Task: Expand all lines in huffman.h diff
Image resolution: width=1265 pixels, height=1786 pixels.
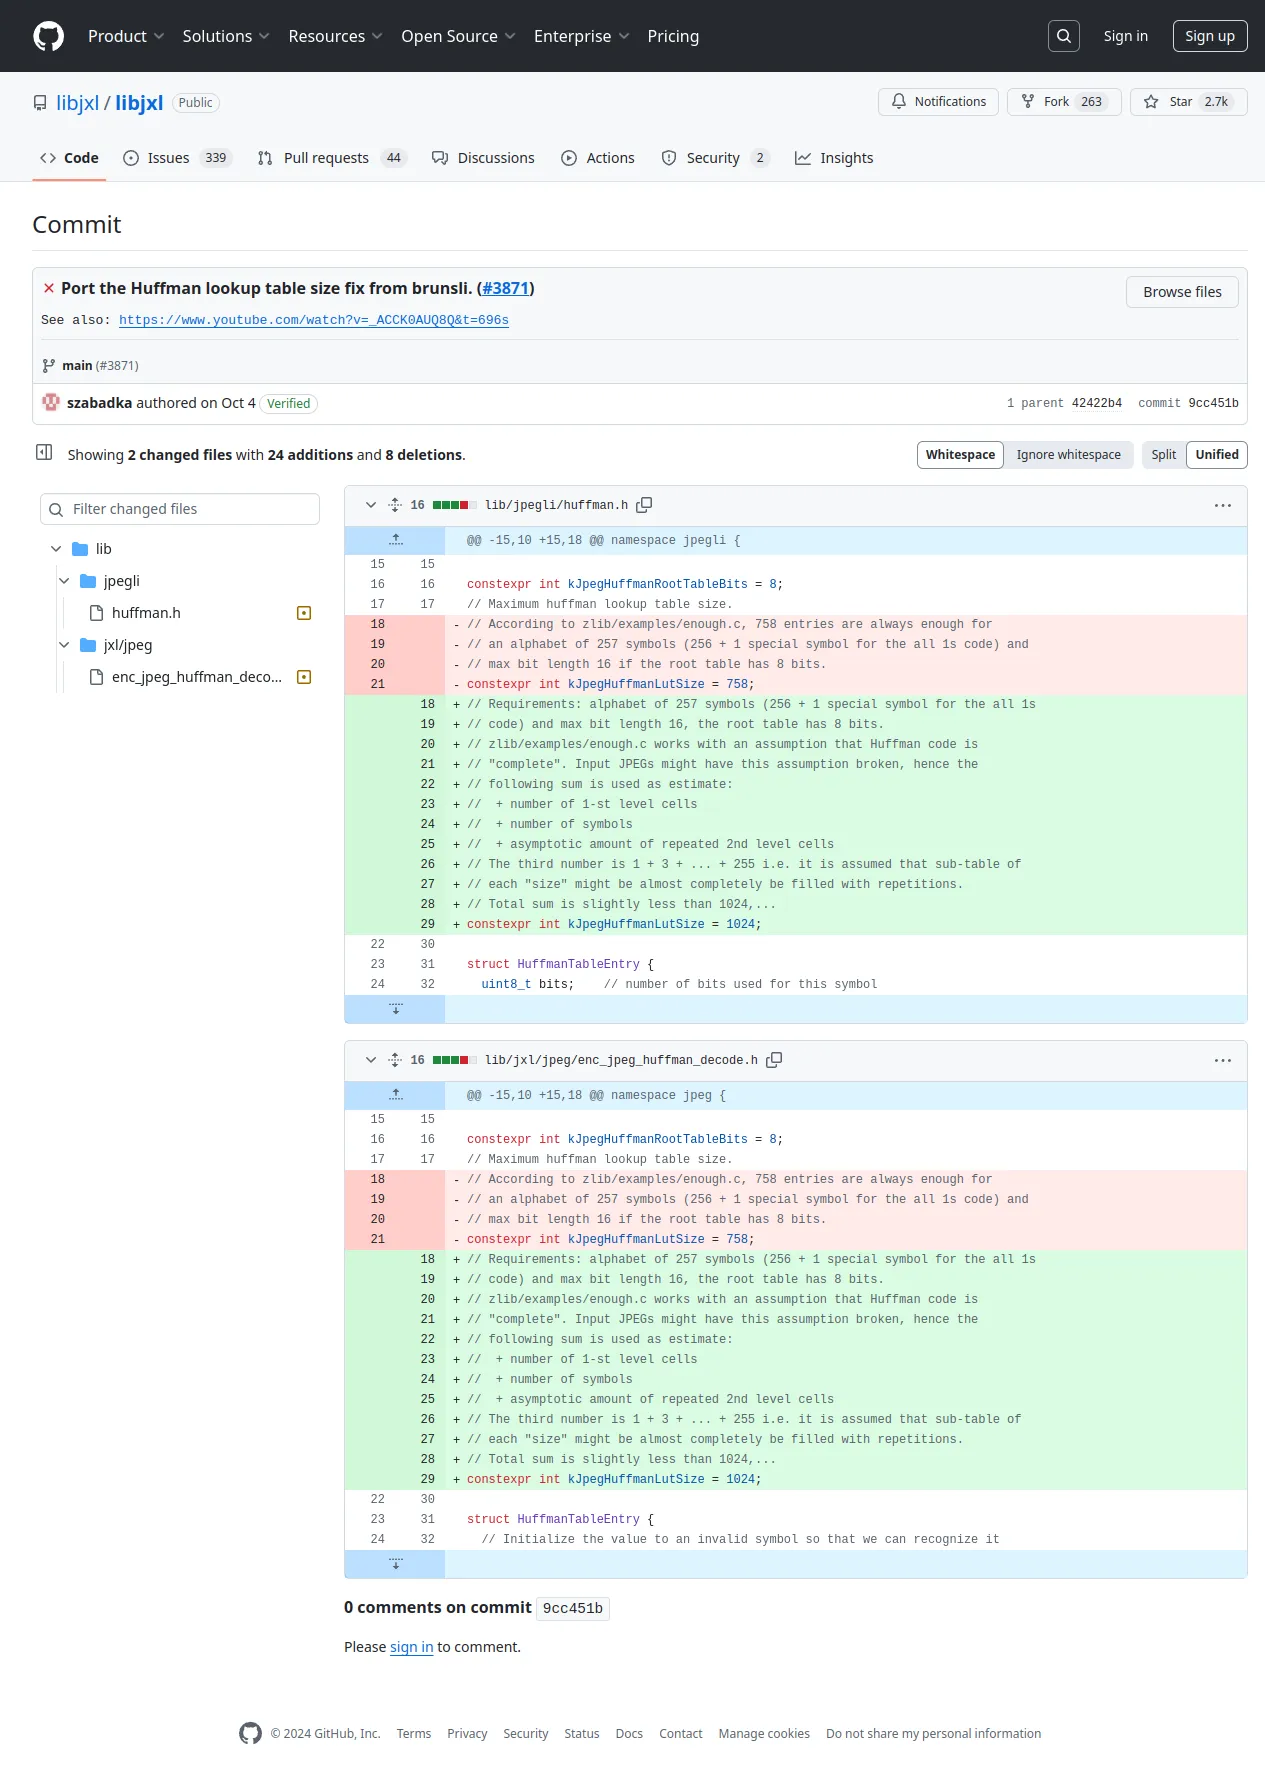Action: 395,505
